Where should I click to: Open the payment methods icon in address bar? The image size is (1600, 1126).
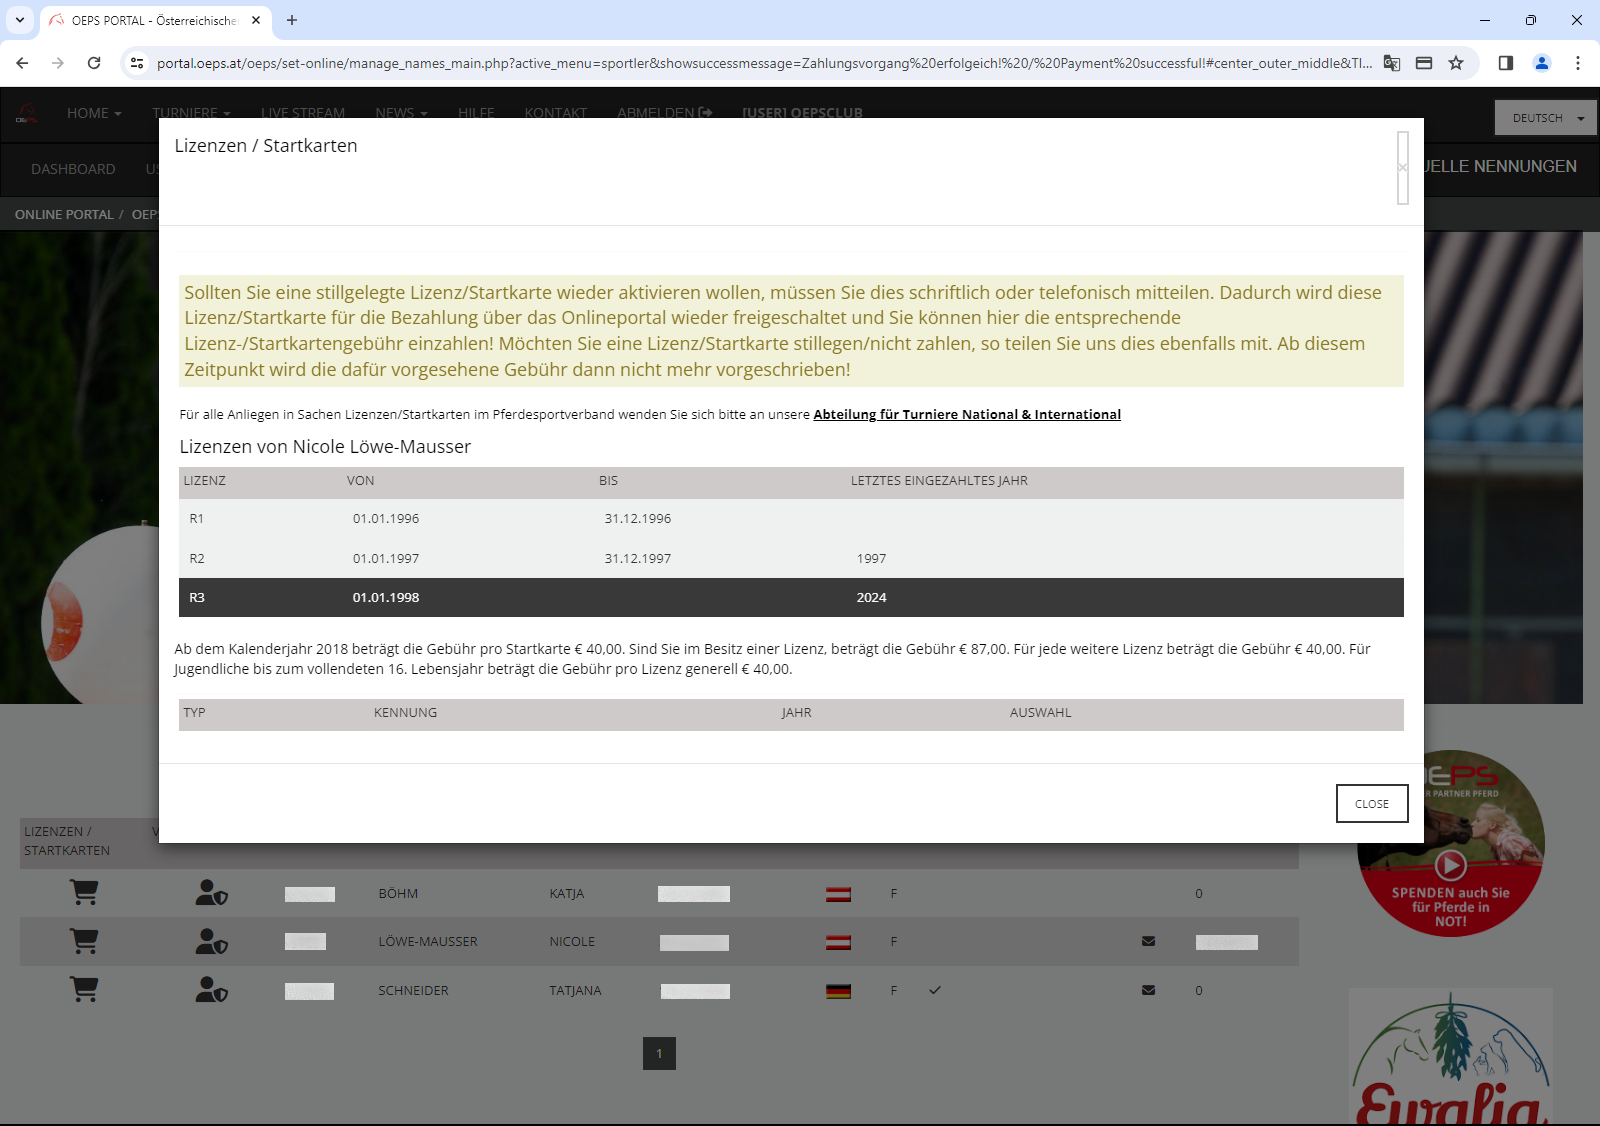click(x=1424, y=63)
